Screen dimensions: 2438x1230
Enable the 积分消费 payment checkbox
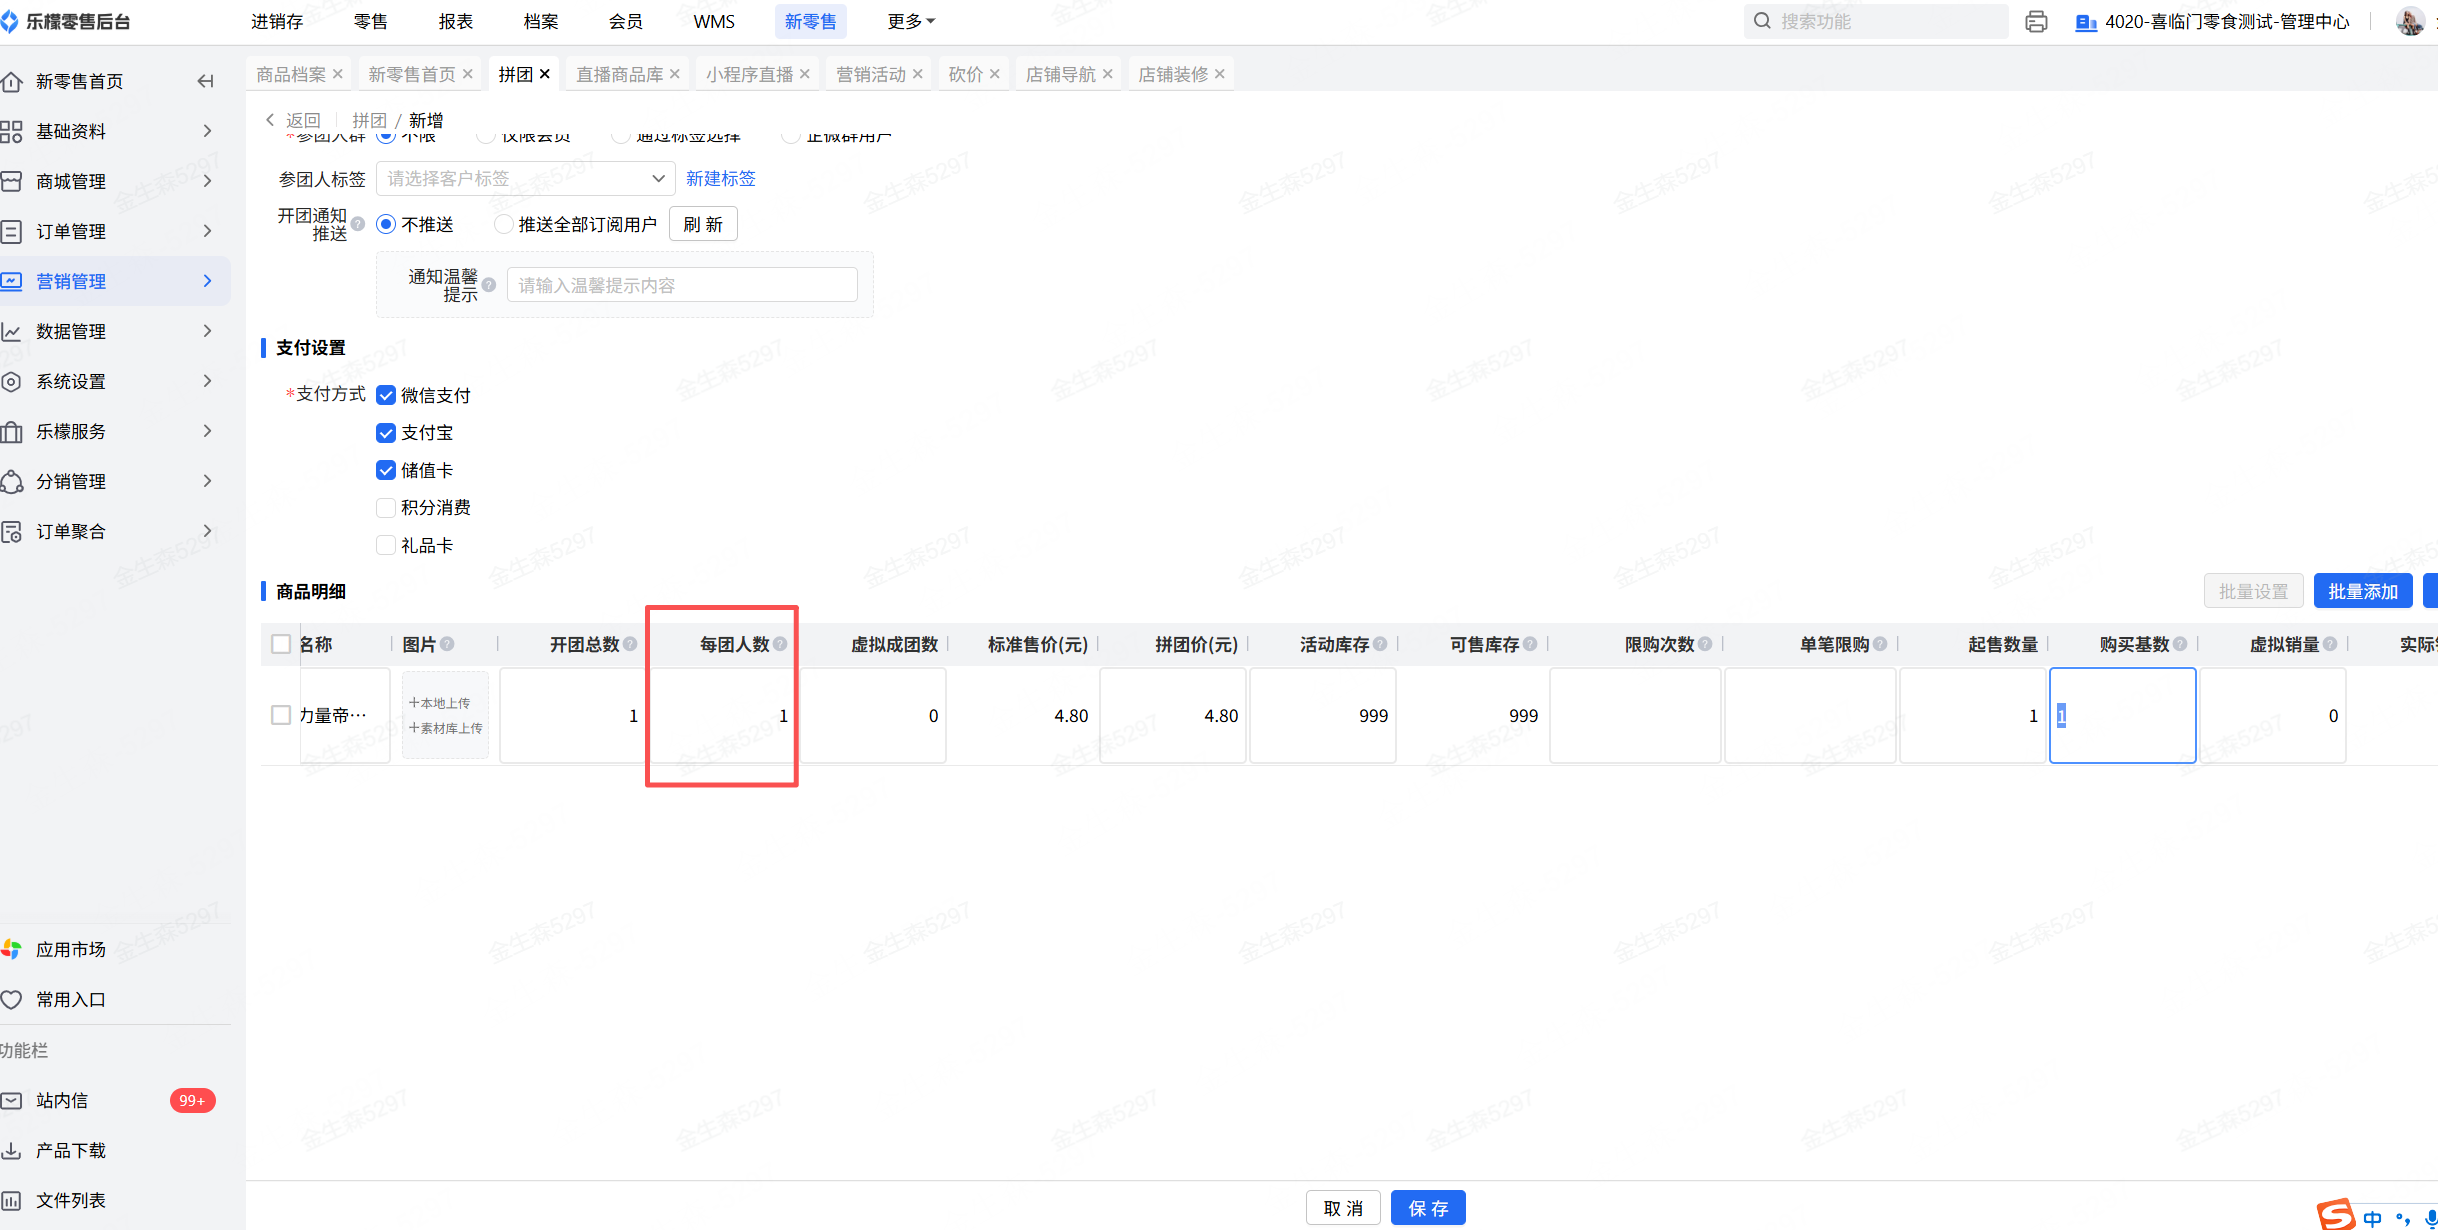[386, 508]
